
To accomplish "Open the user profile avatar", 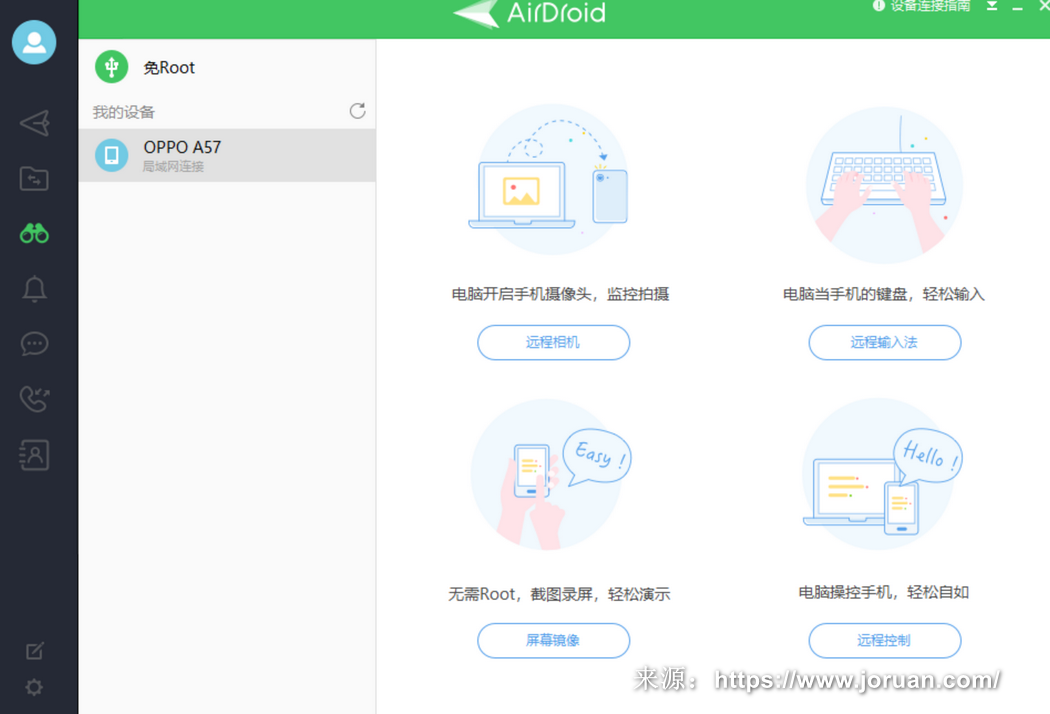I will tap(34, 42).
